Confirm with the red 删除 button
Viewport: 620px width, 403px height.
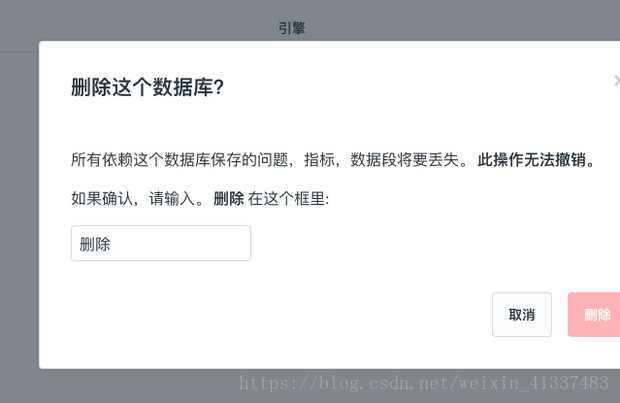[x=594, y=315]
